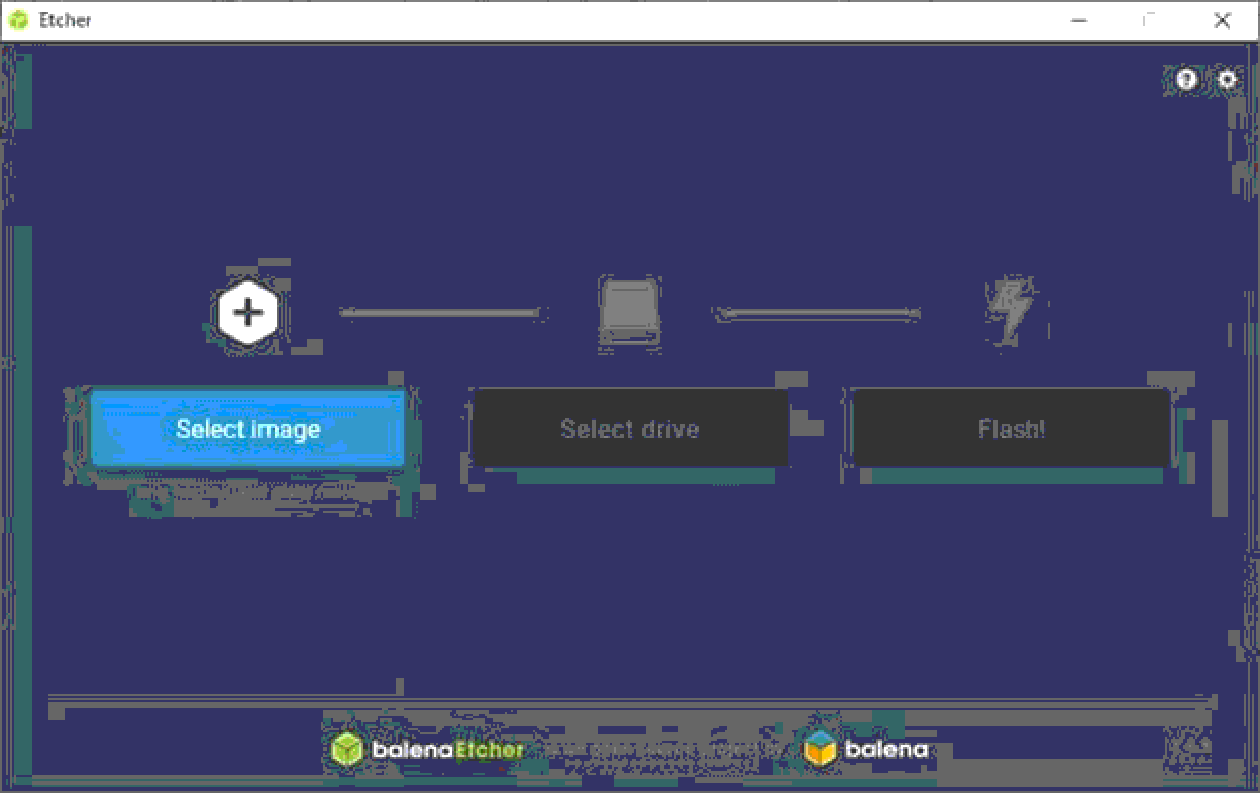
Task: Click the Etcher app icon in title bar
Action: (x=18, y=20)
